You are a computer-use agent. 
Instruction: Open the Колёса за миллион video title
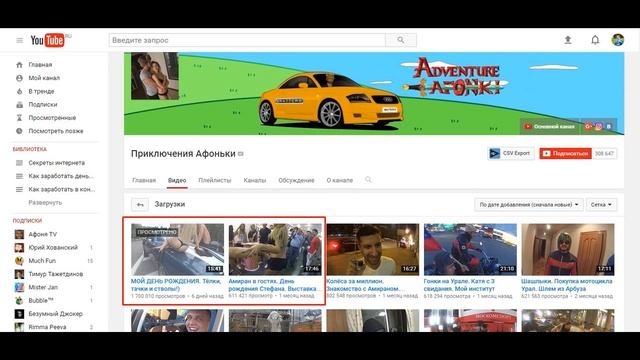pos(363,285)
